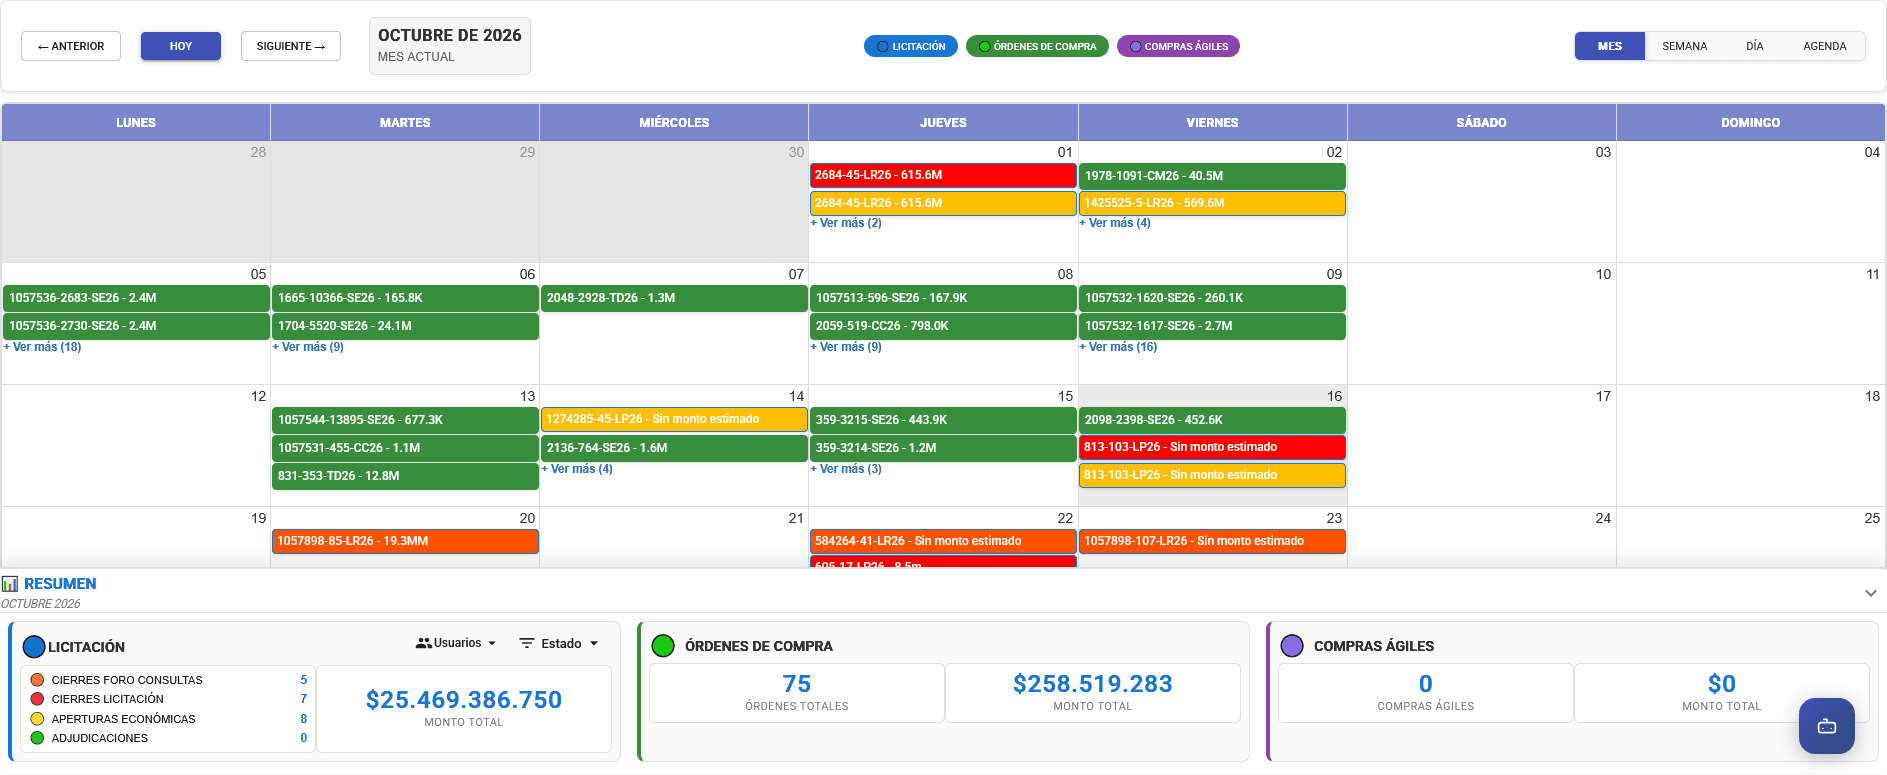Switch to the Semana view tab
The image size is (1887, 775).
(1684, 46)
